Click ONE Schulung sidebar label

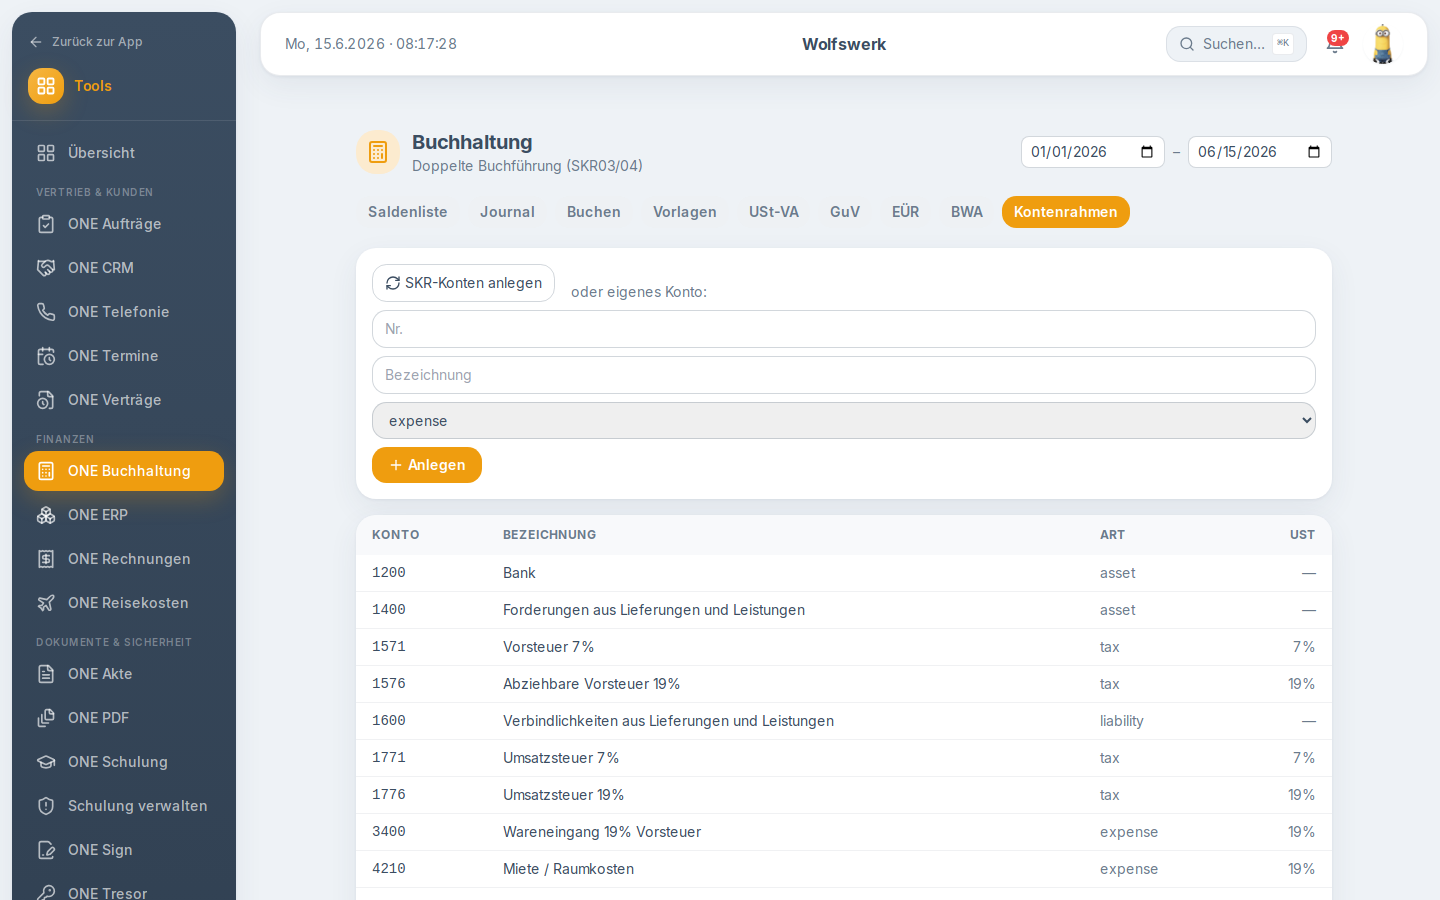click(x=118, y=762)
